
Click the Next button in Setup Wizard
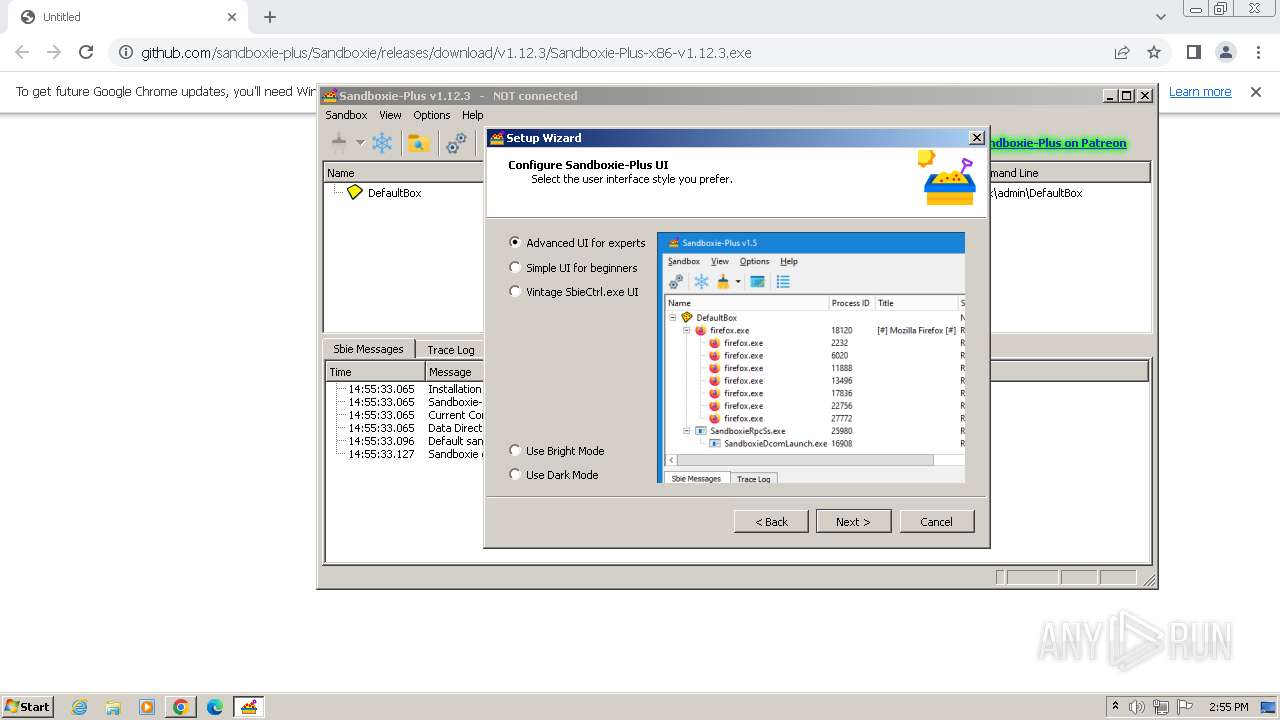853,521
